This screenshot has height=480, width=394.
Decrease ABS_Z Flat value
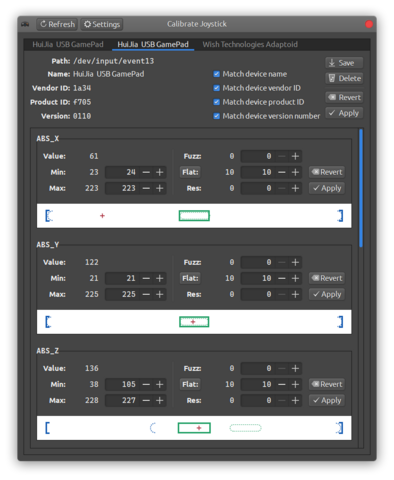[282, 384]
